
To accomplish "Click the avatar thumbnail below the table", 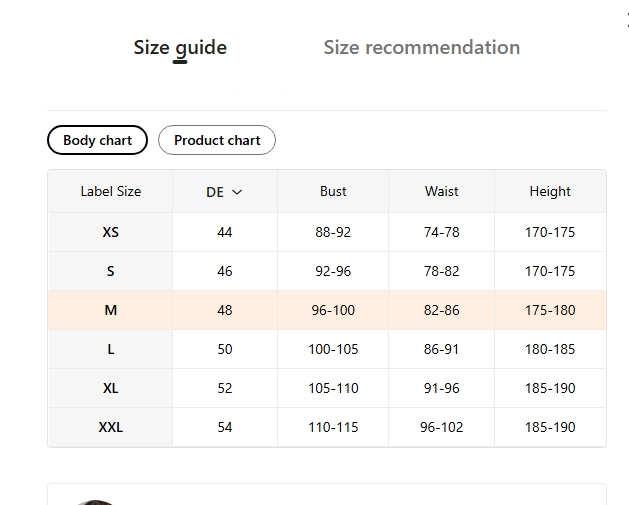I will coord(95,500).
